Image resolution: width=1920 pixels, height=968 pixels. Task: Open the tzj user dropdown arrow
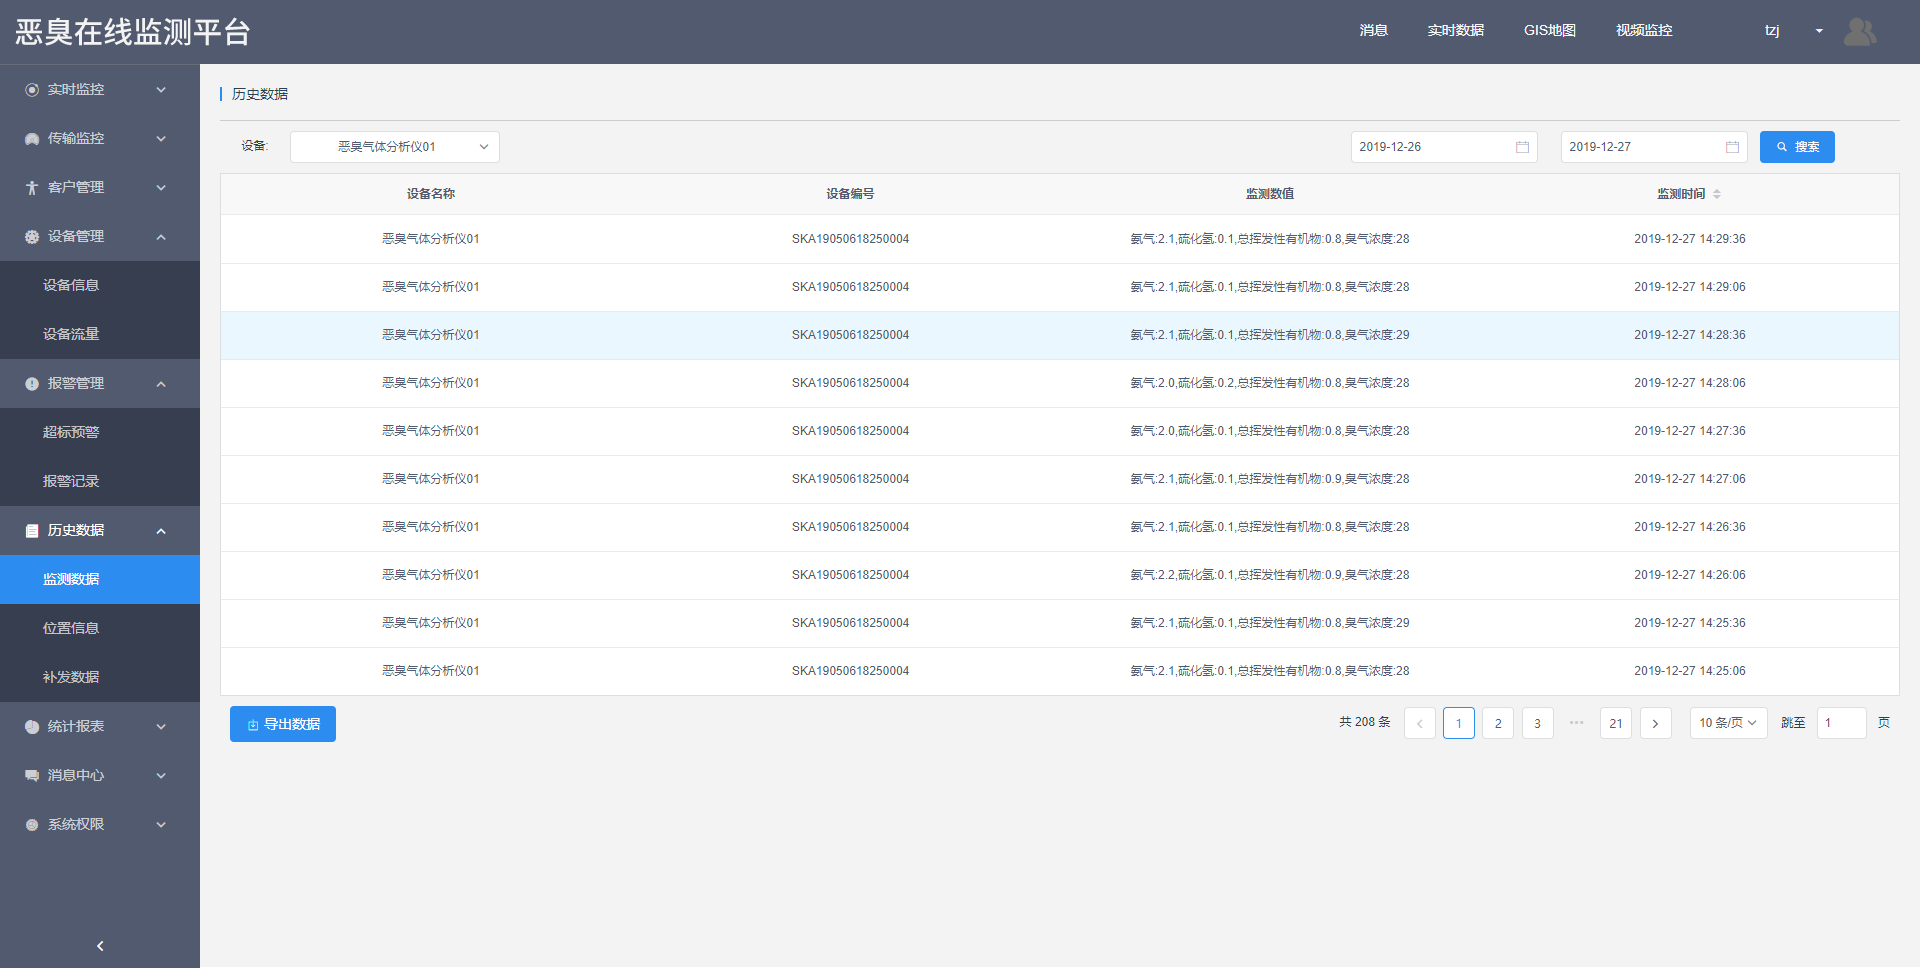pyautogui.click(x=1819, y=31)
